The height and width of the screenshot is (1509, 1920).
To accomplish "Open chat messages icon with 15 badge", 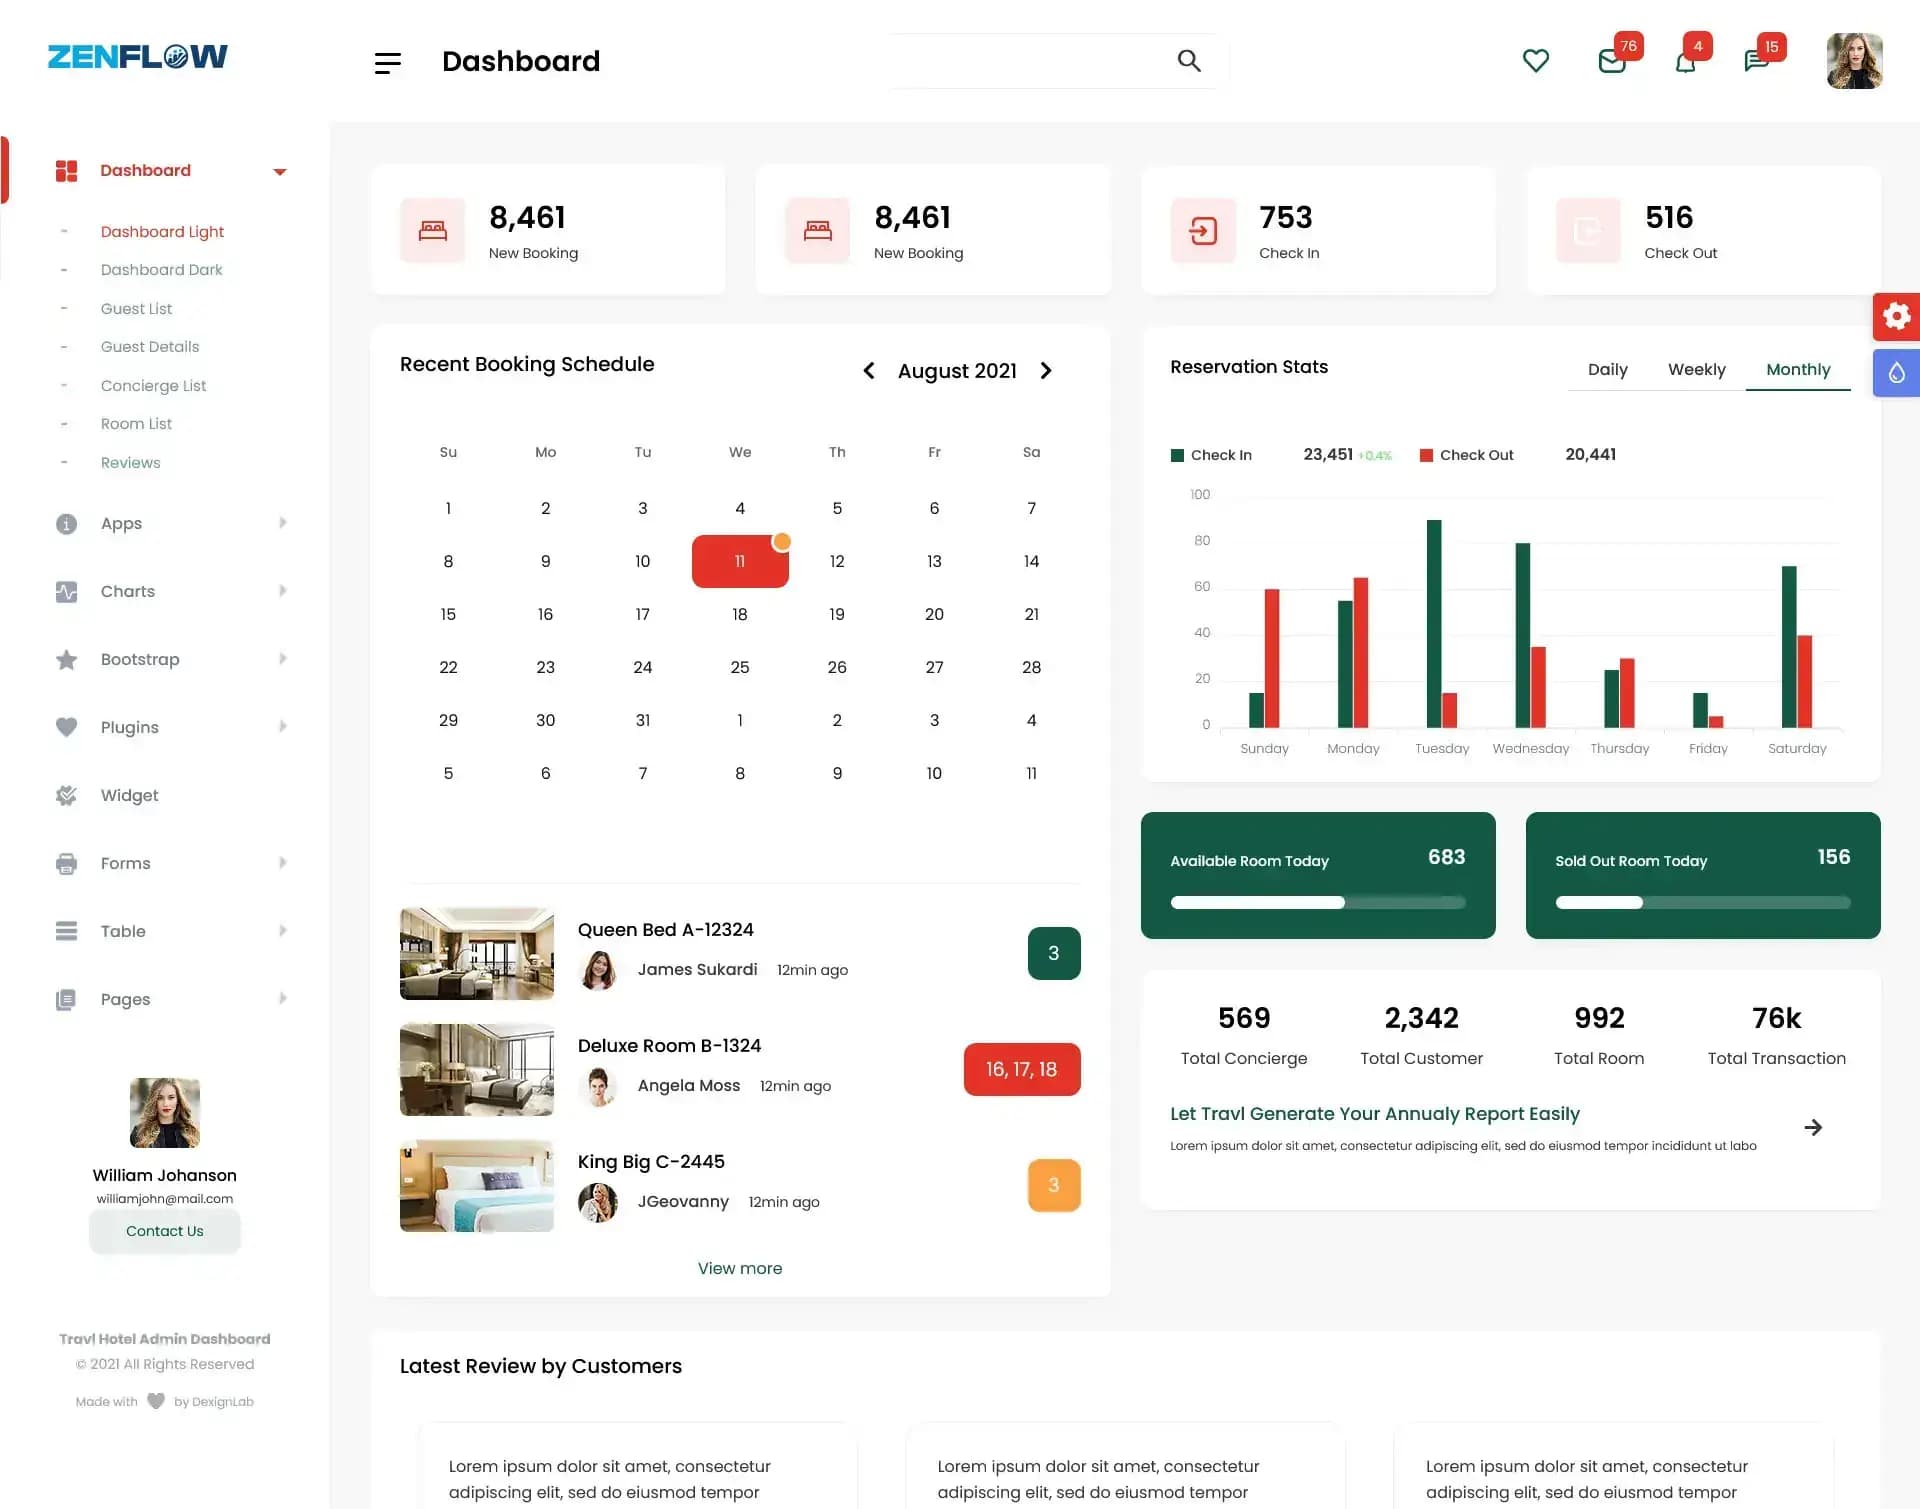I will pyautogui.click(x=1756, y=62).
